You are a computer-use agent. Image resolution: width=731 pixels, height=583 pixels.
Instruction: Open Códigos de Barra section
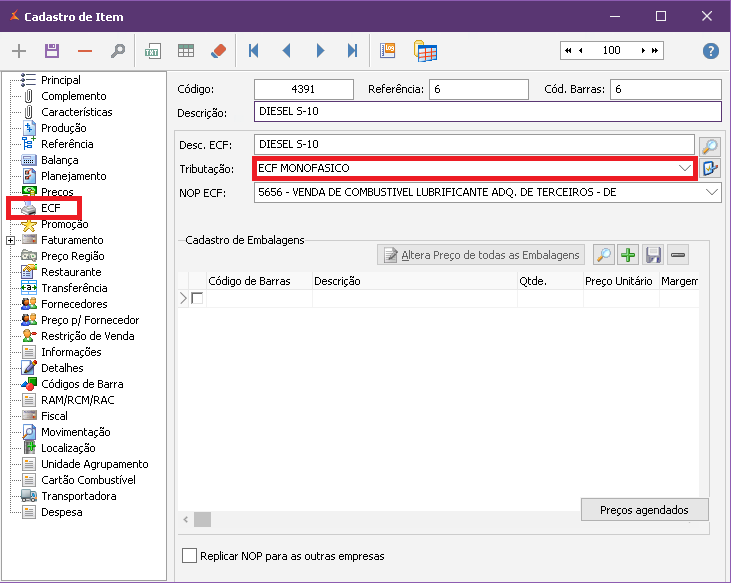(82, 384)
